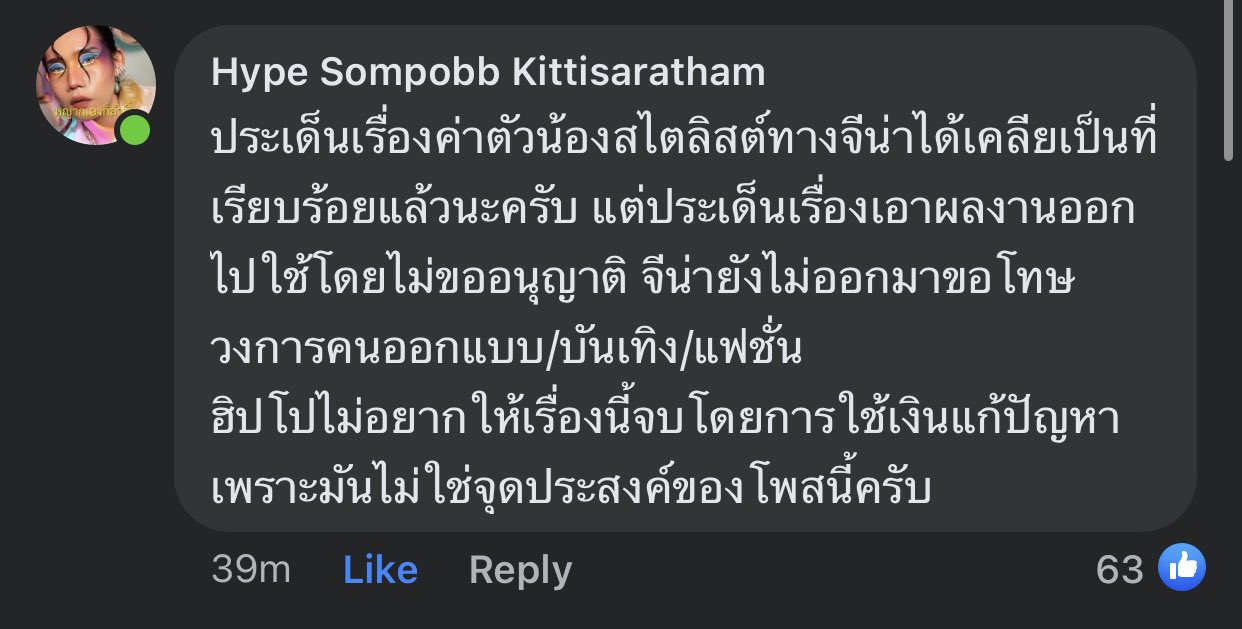Image resolution: width=1242 pixels, height=629 pixels.
Task: Show who reacted via the 63 count
Action: pos(1120,569)
